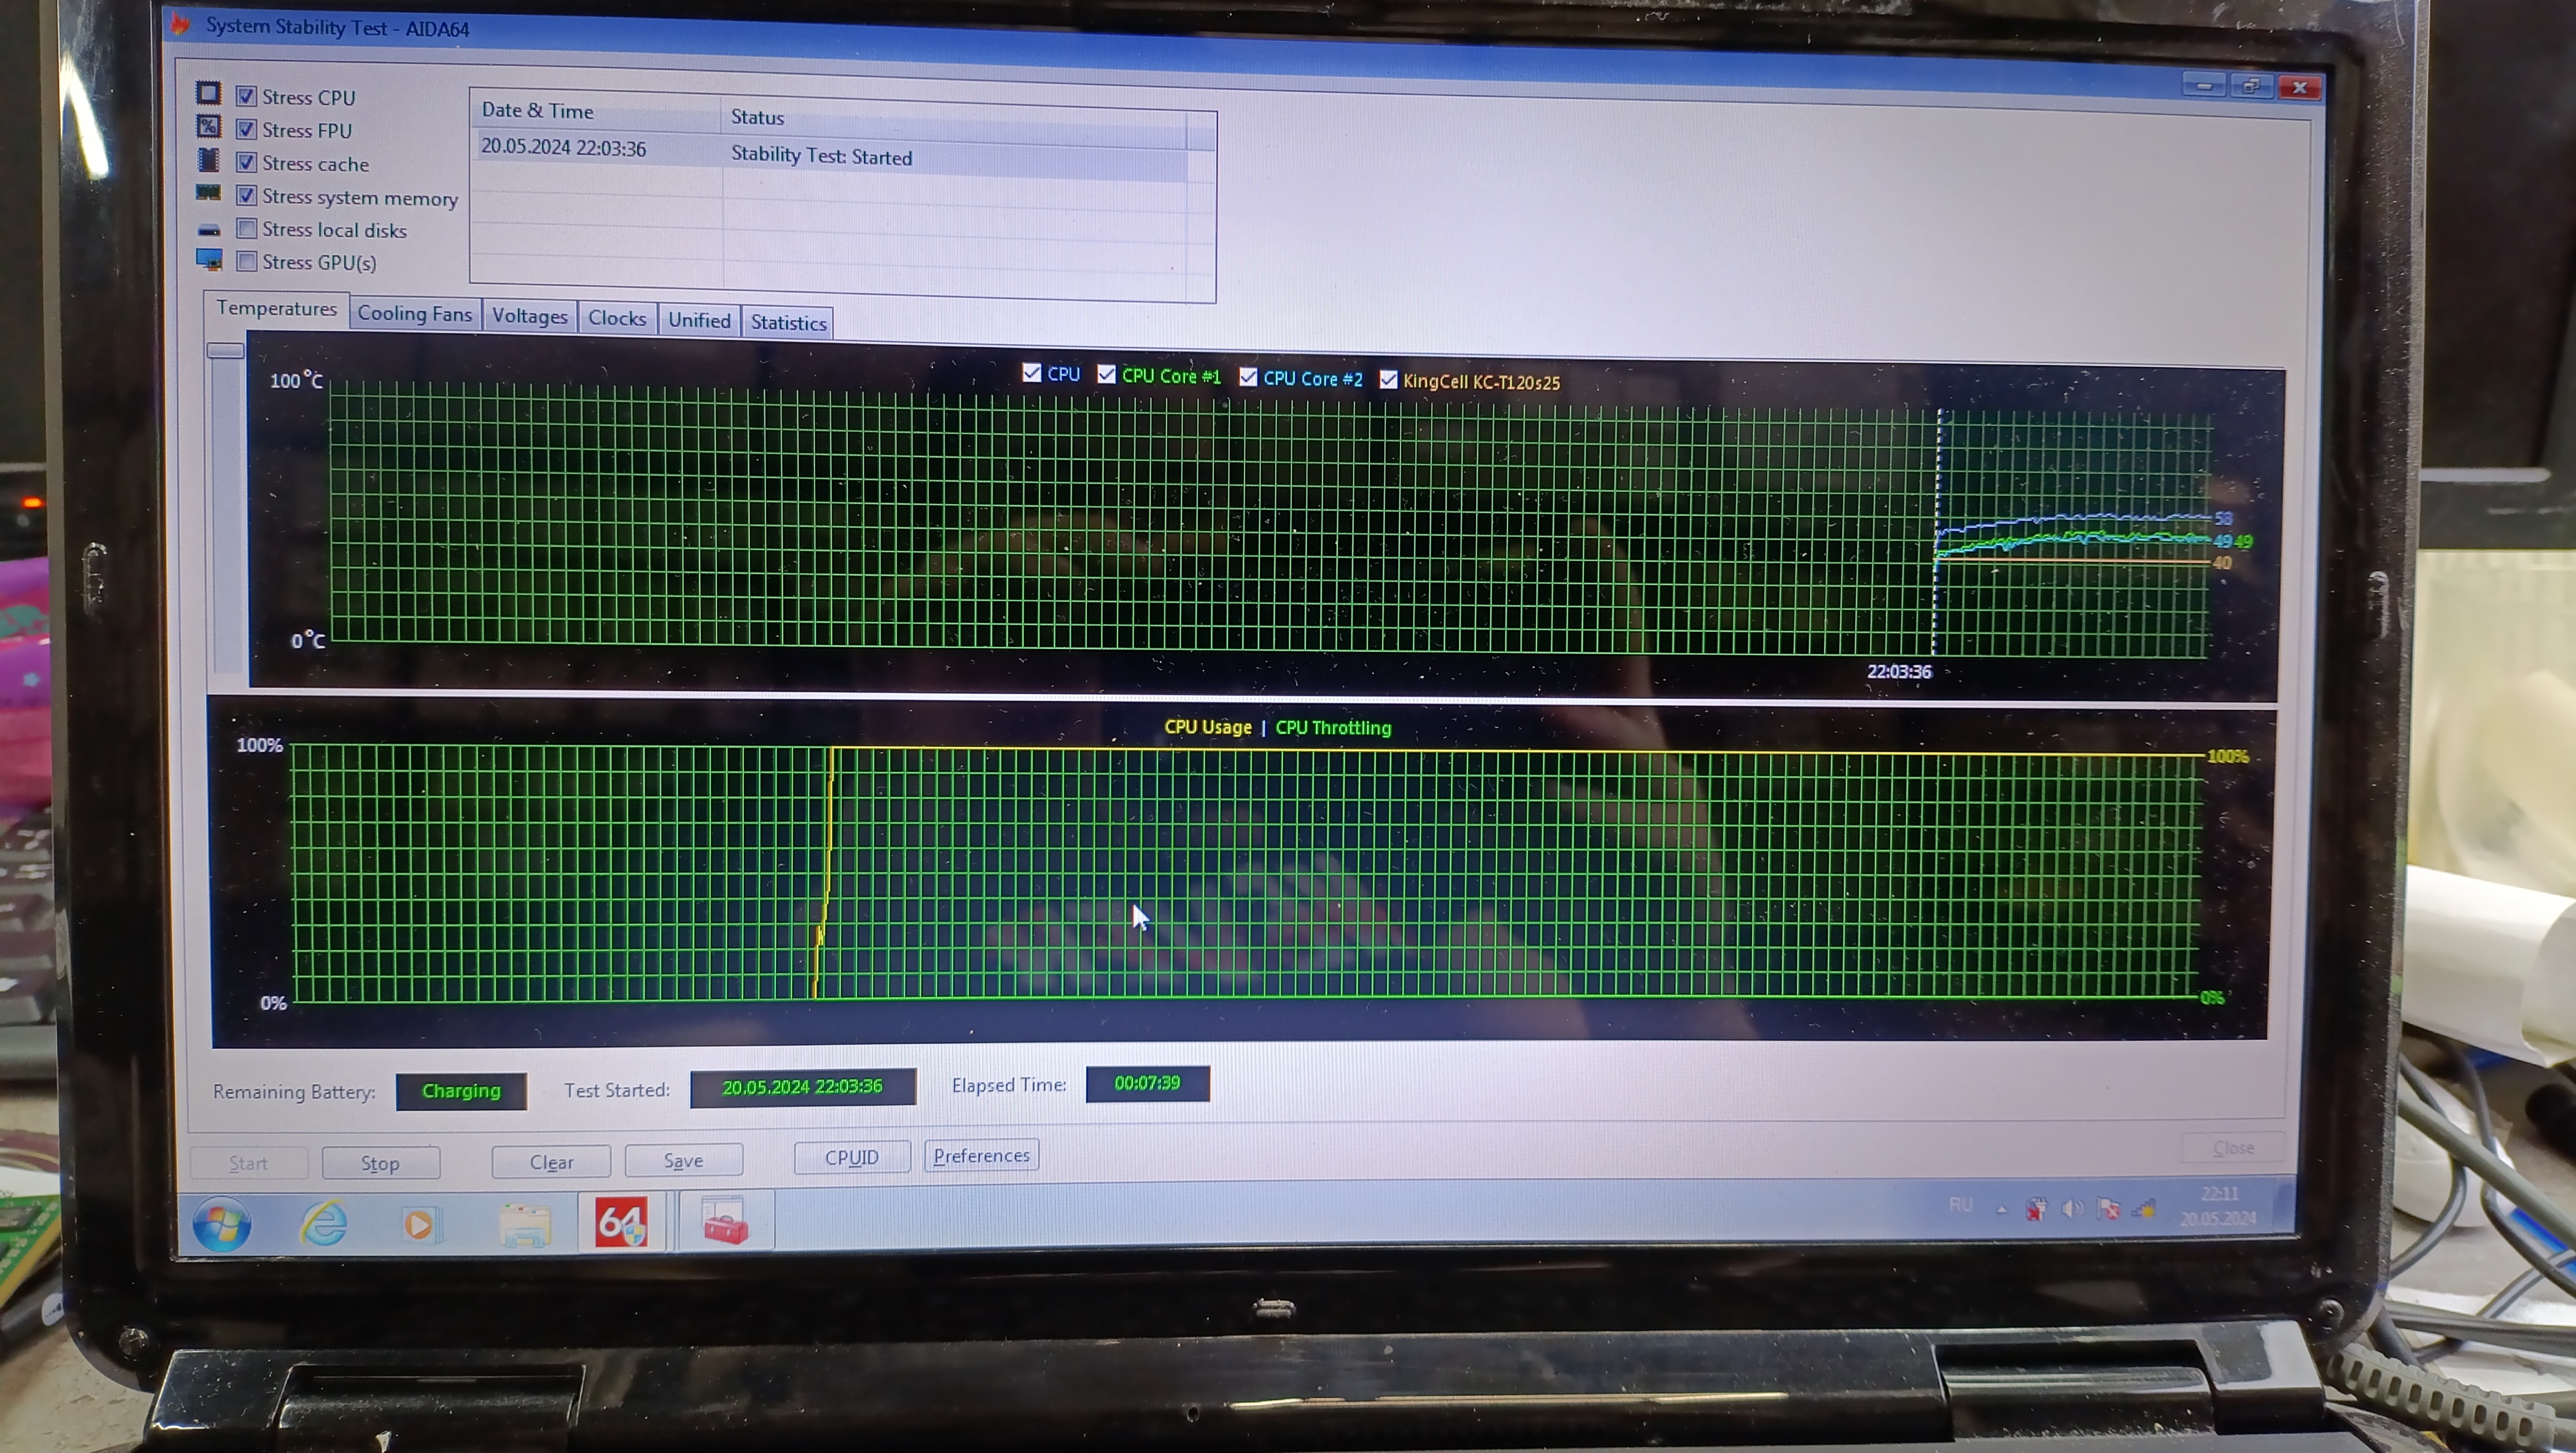Click the memory module icon beside Stress system memory
Viewport: 2576px width, 1453px height.
tap(208, 192)
